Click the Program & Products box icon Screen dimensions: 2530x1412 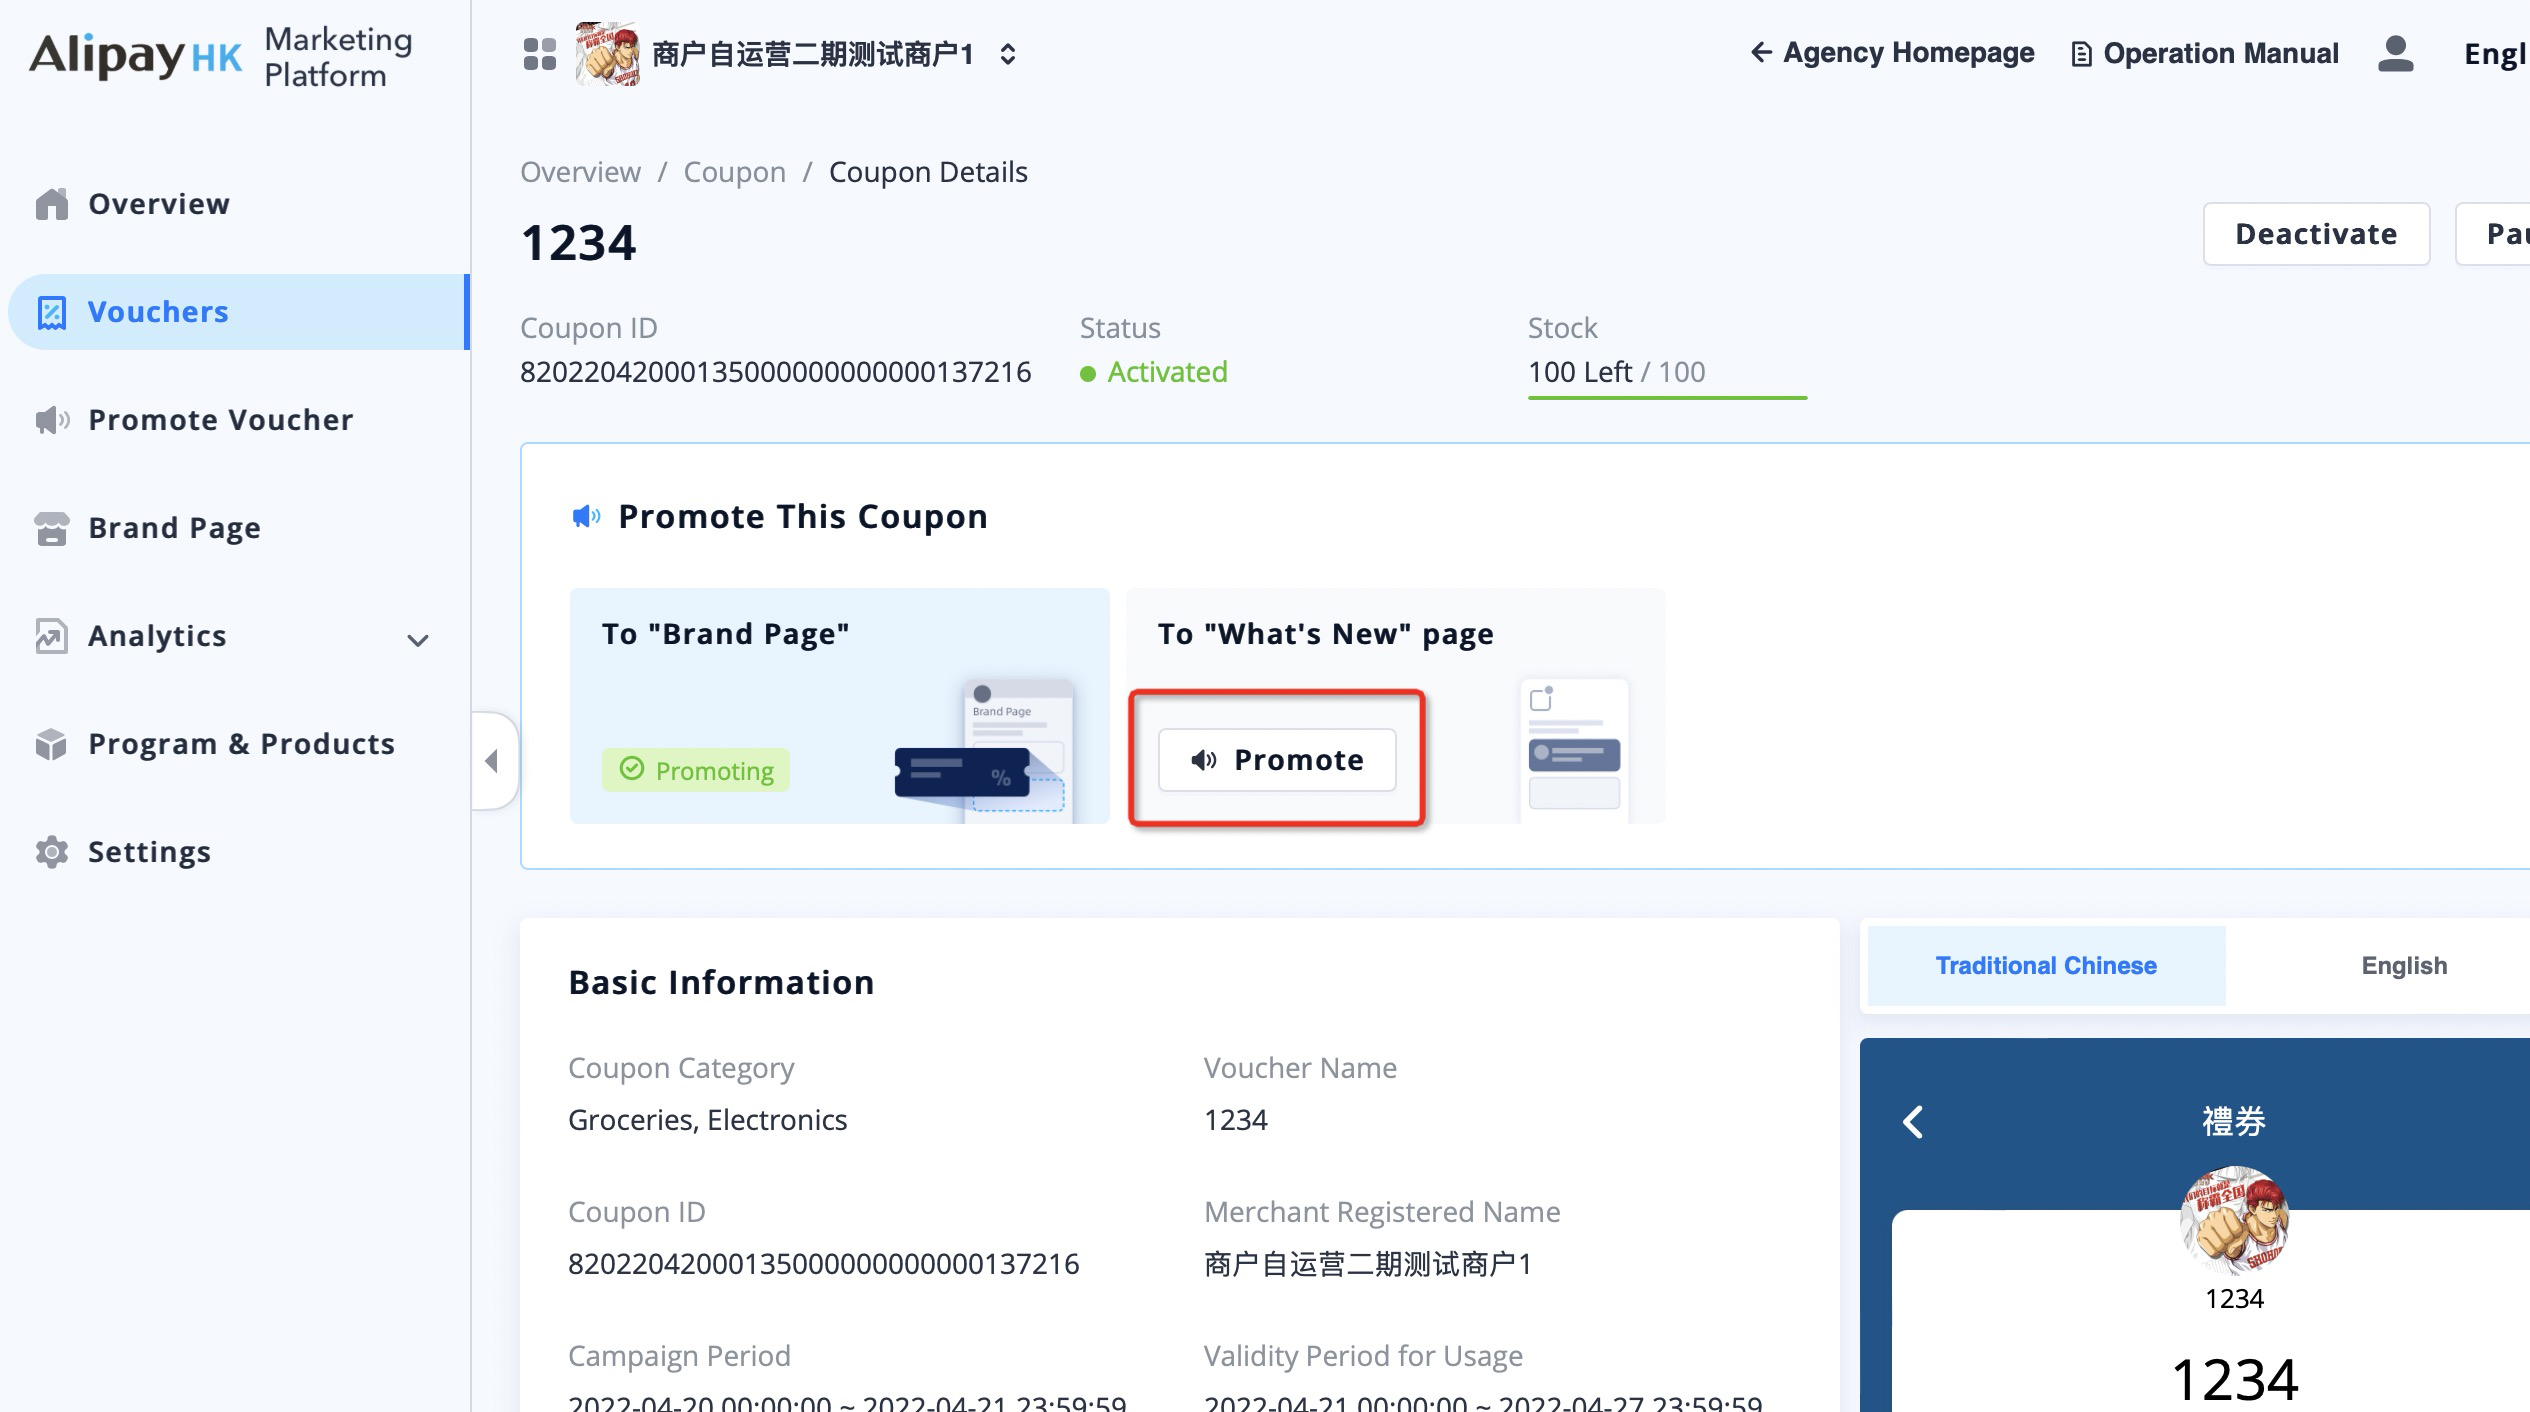(52, 744)
